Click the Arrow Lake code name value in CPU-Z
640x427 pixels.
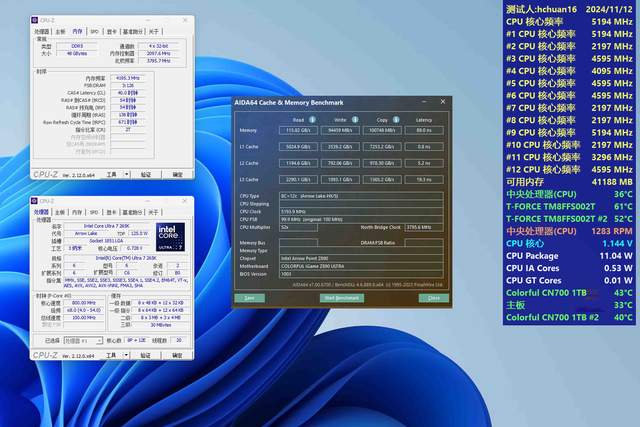click(86, 234)
